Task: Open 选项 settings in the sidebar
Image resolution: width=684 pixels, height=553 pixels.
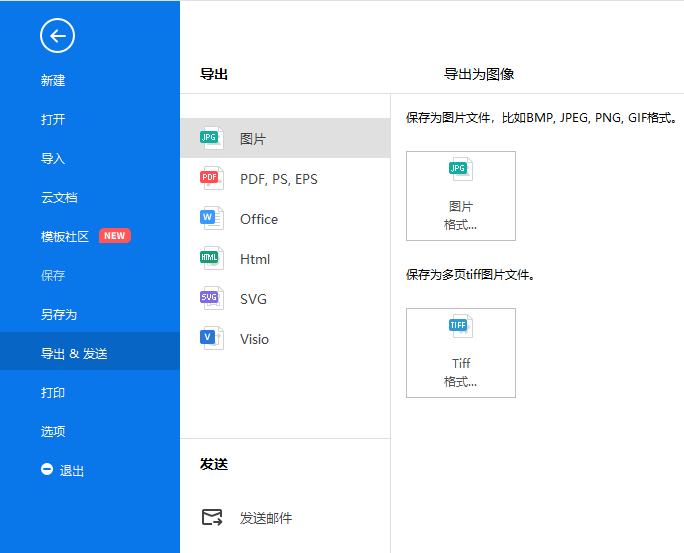Action: pyautogui.click(x=53, y=432)
